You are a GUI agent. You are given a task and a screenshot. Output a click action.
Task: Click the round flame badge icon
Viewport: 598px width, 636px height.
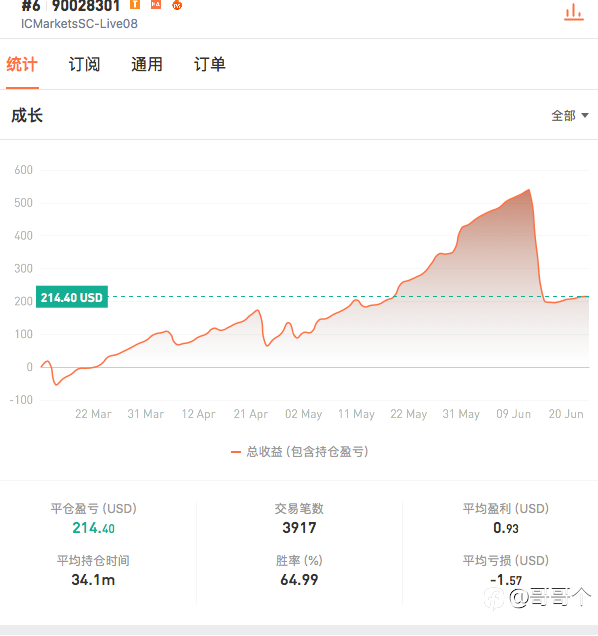[x=177, y=5]
